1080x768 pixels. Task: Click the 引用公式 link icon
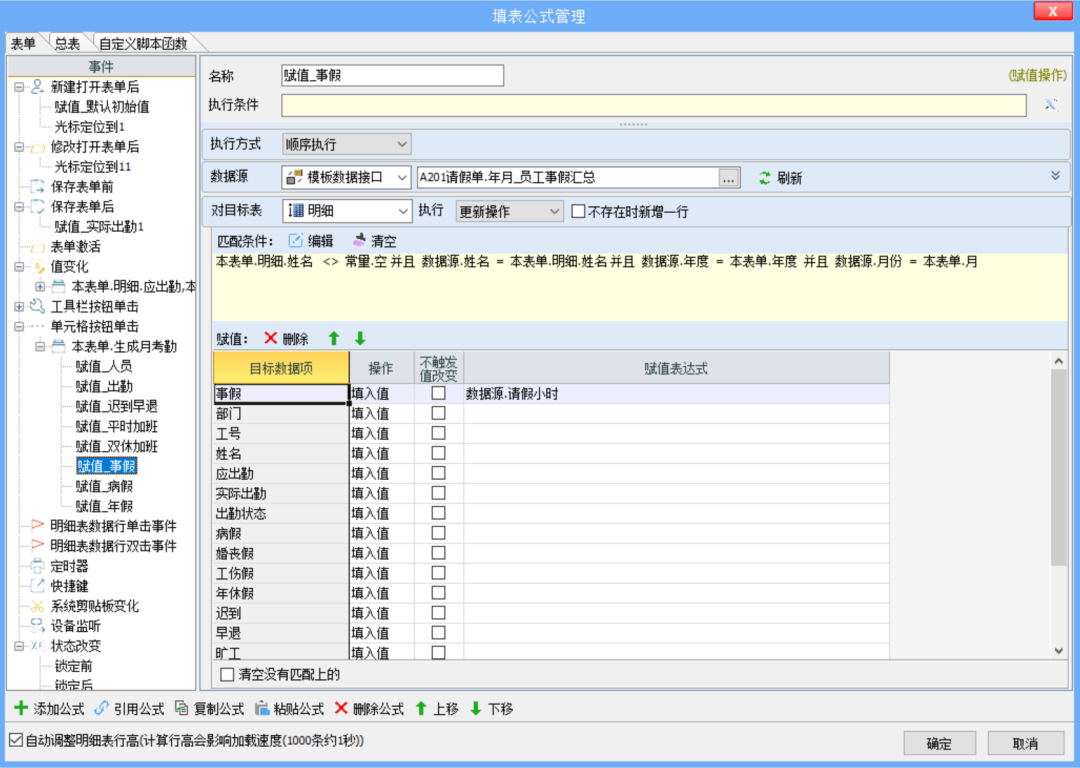[x=101, y=708]
